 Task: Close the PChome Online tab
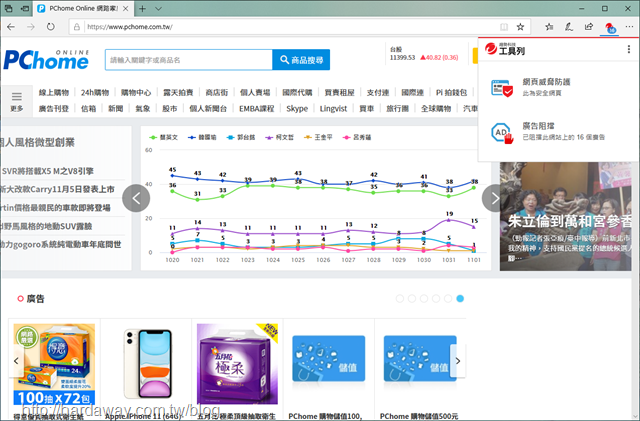(126, 9)
